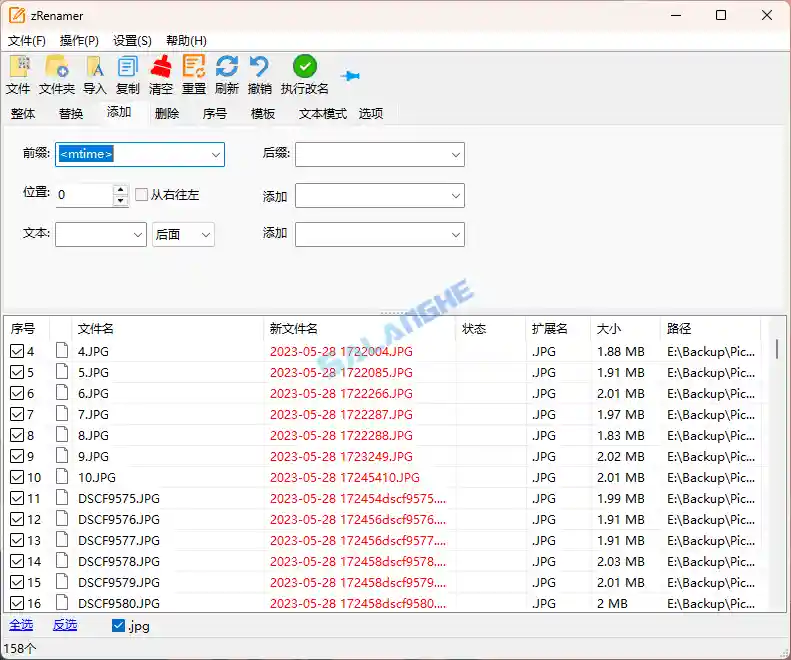The image size is (791, 660).
Task: Click the 文件夹 (add folder) toolbar icon
Action: tap(56, 67)
